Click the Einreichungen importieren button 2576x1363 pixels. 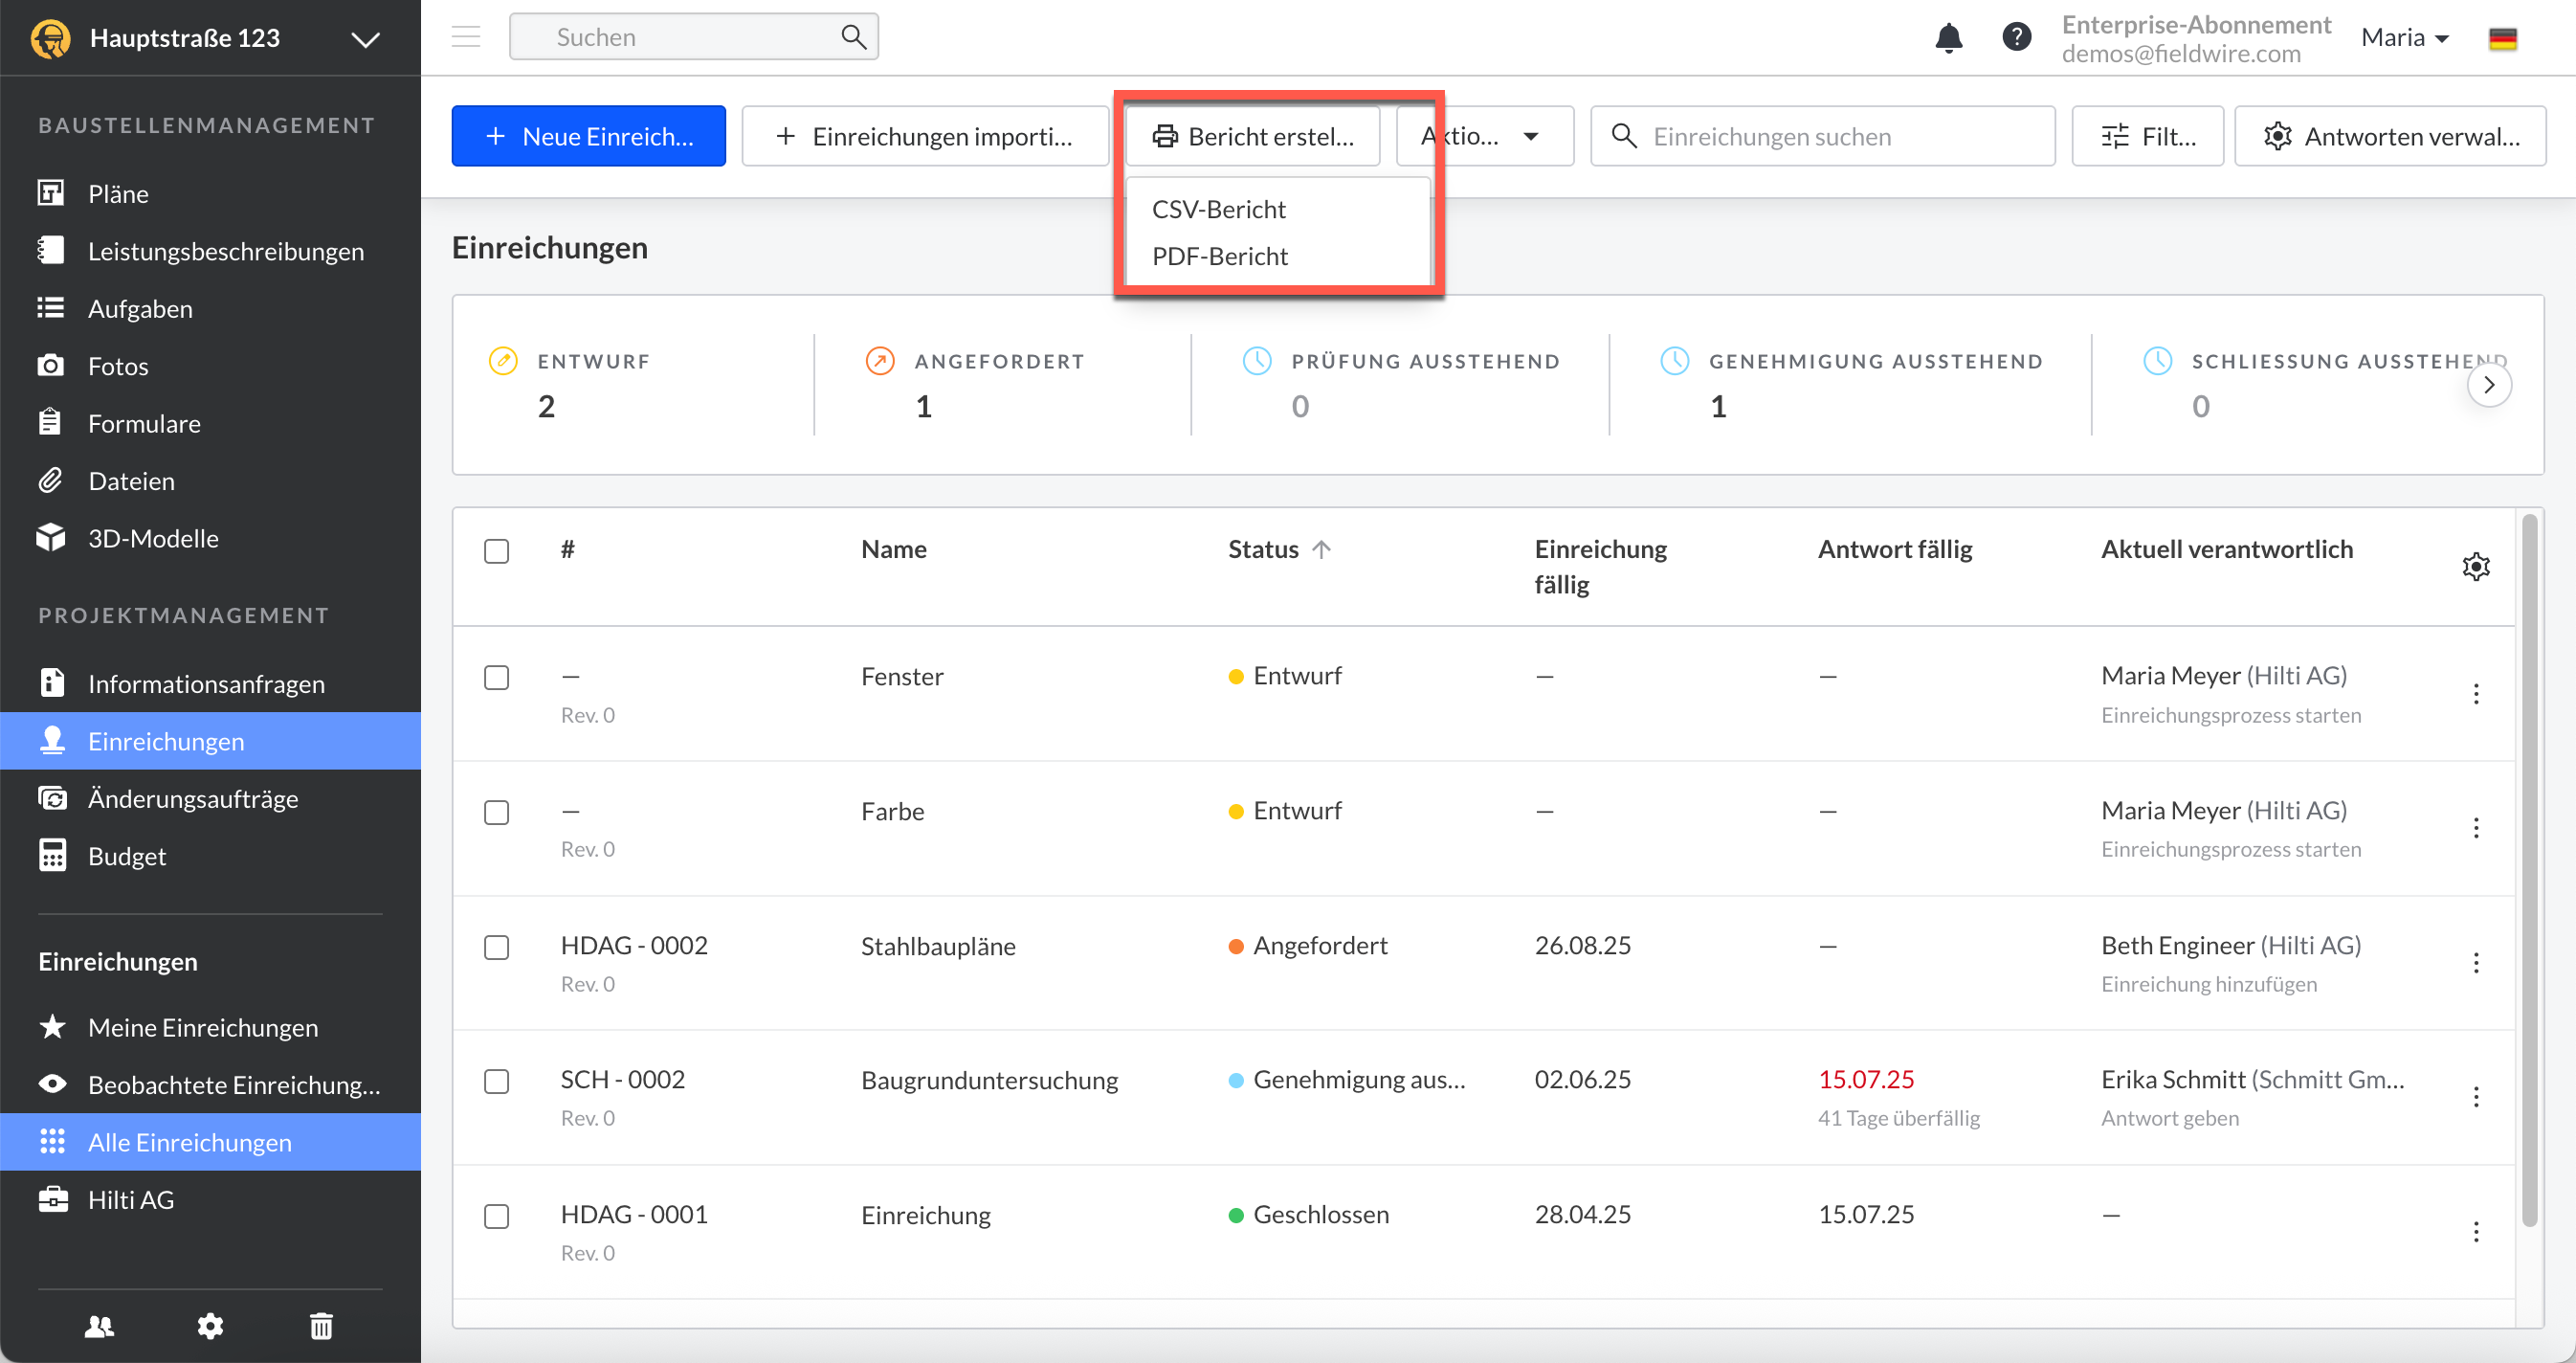coord(925,136)
